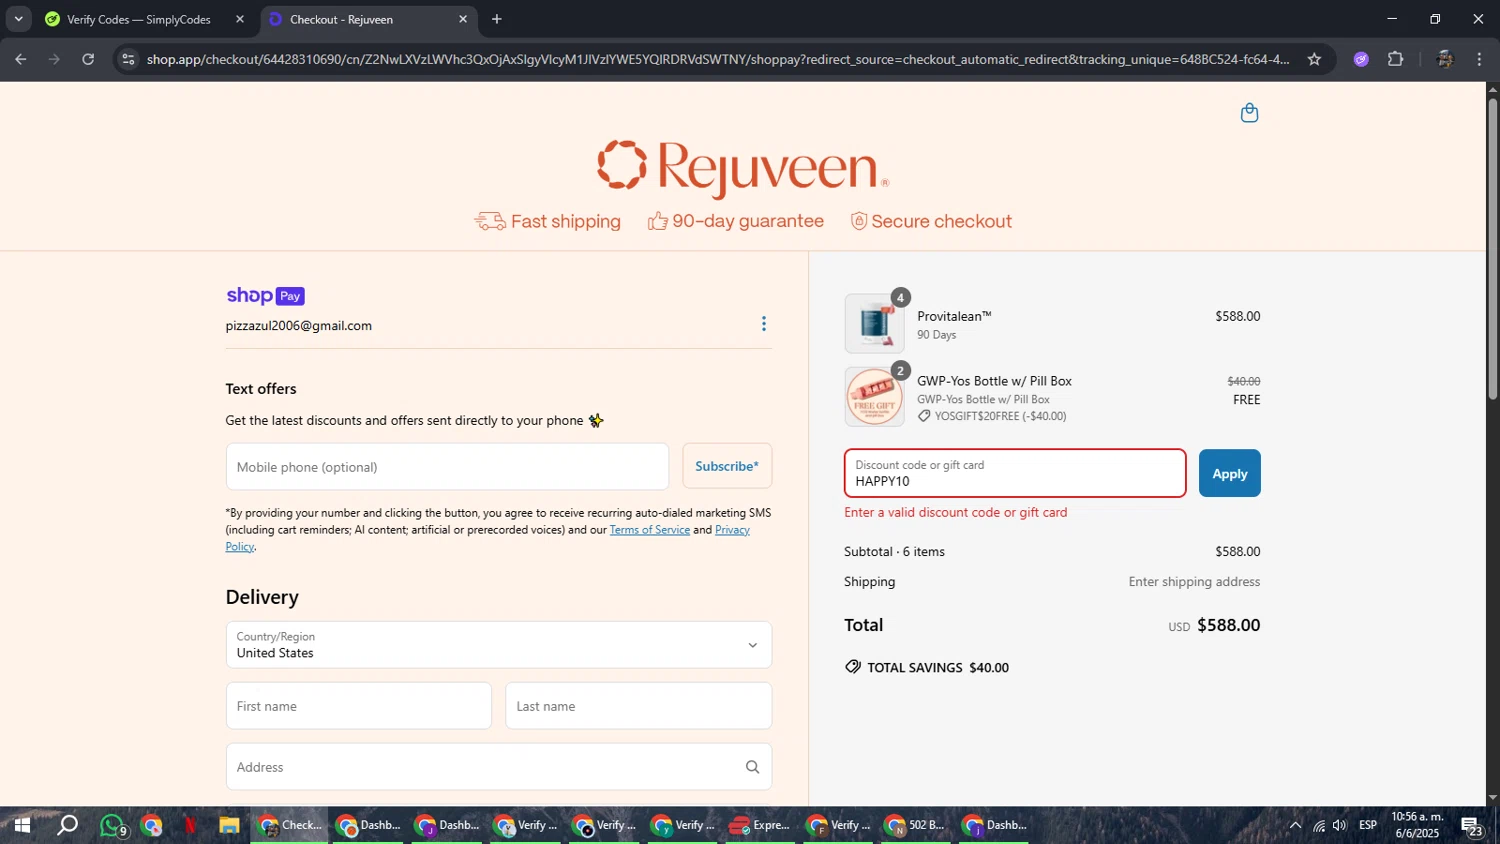This screenshot has width=1500, height=844.
Task: Open File Explorer from the taskbar
Action: pos(229,826)
